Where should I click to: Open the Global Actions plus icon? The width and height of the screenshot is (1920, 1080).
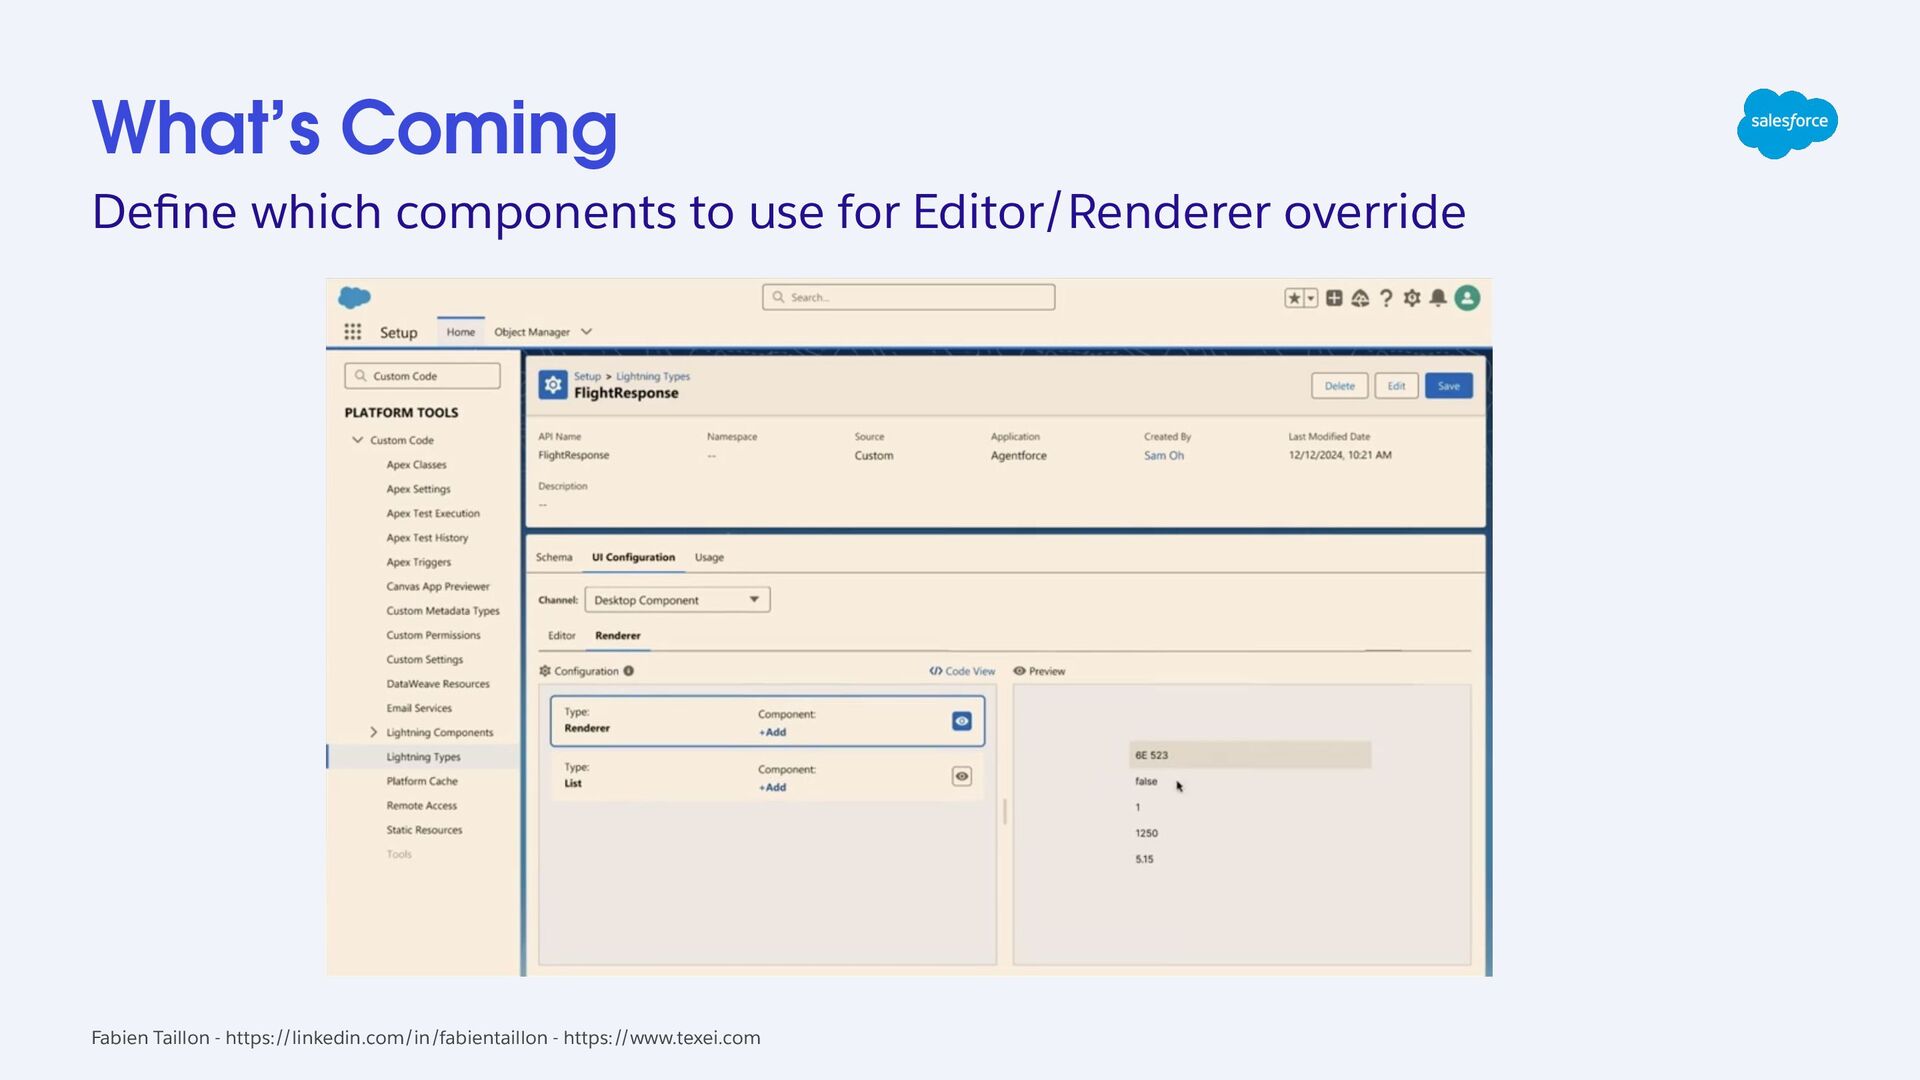point(1334,298)
